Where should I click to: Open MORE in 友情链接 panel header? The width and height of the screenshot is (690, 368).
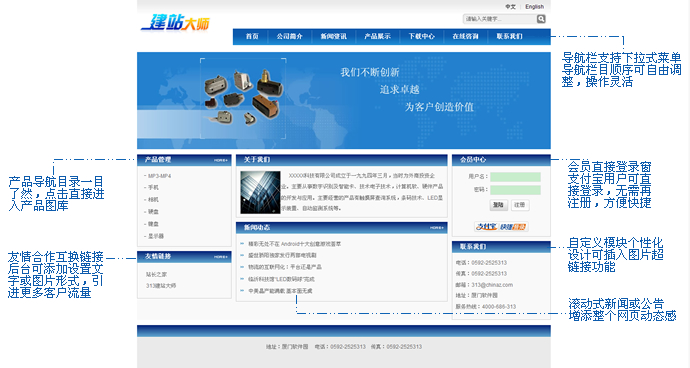click(x=221, y=257)
